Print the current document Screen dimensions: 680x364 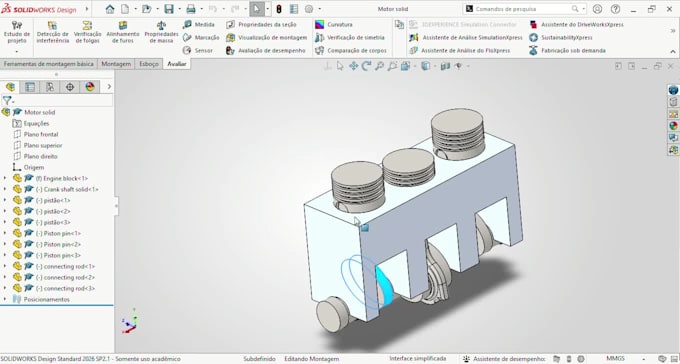click(191, 9)
